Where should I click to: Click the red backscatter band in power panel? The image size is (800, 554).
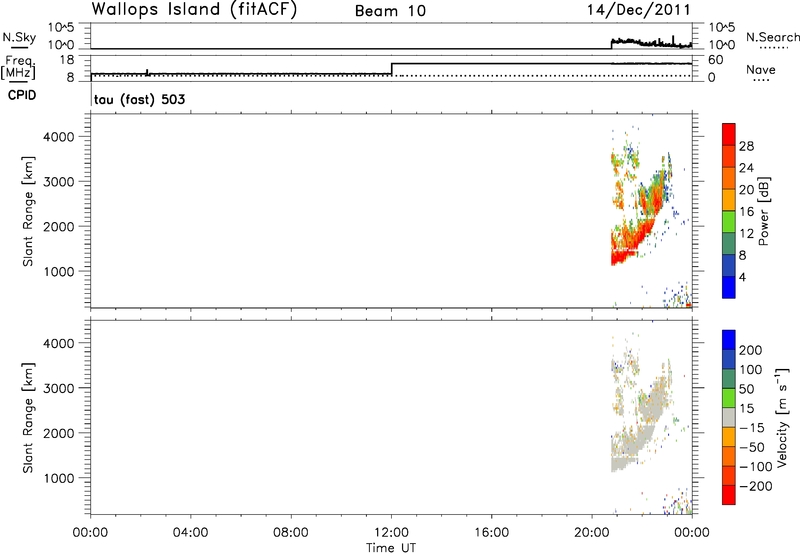coord(633,240)
